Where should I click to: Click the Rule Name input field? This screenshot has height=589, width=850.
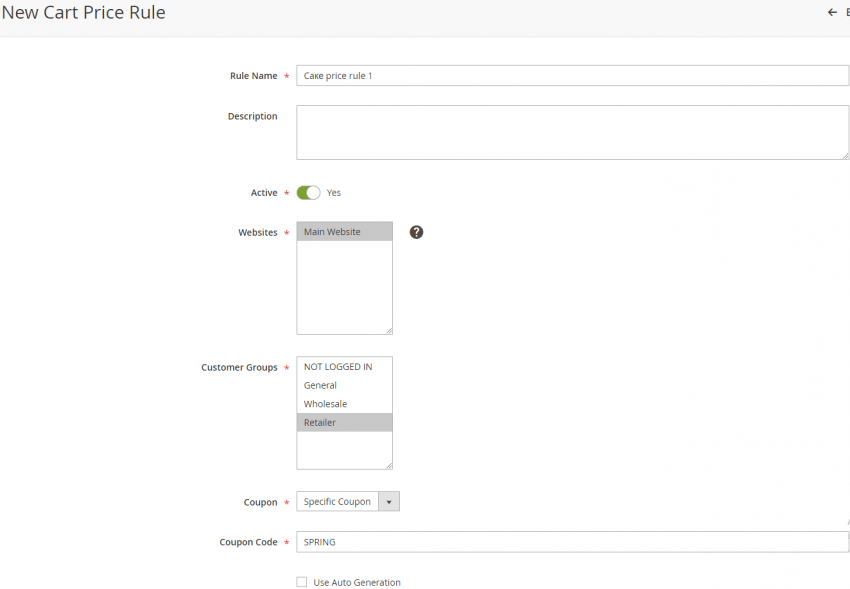click(572, 75)
